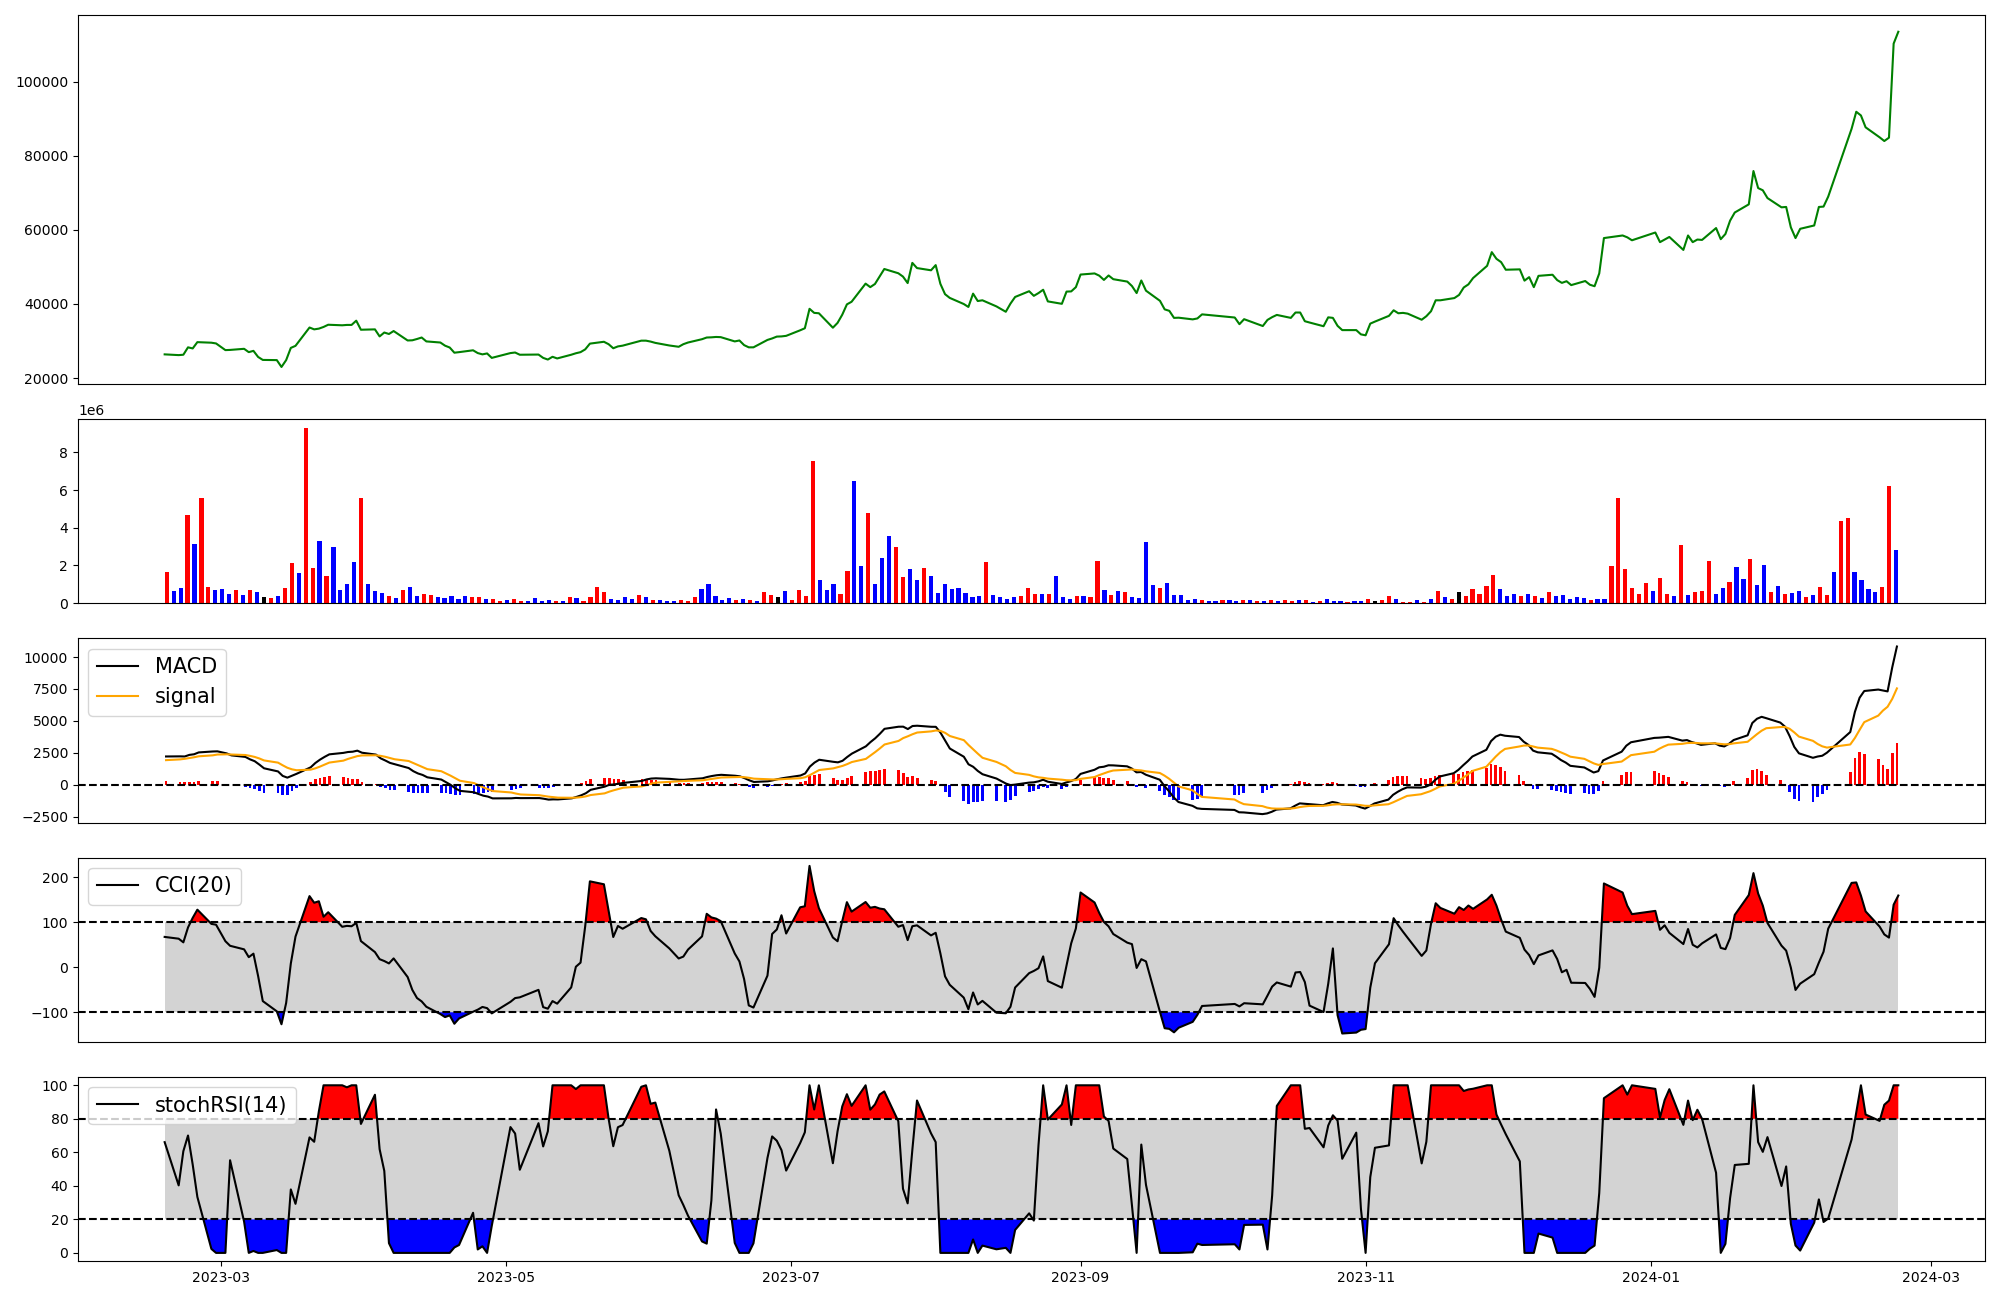Click the highest CCI peak near 2023-07
2000x1300 pixels.
click(809, 867)
